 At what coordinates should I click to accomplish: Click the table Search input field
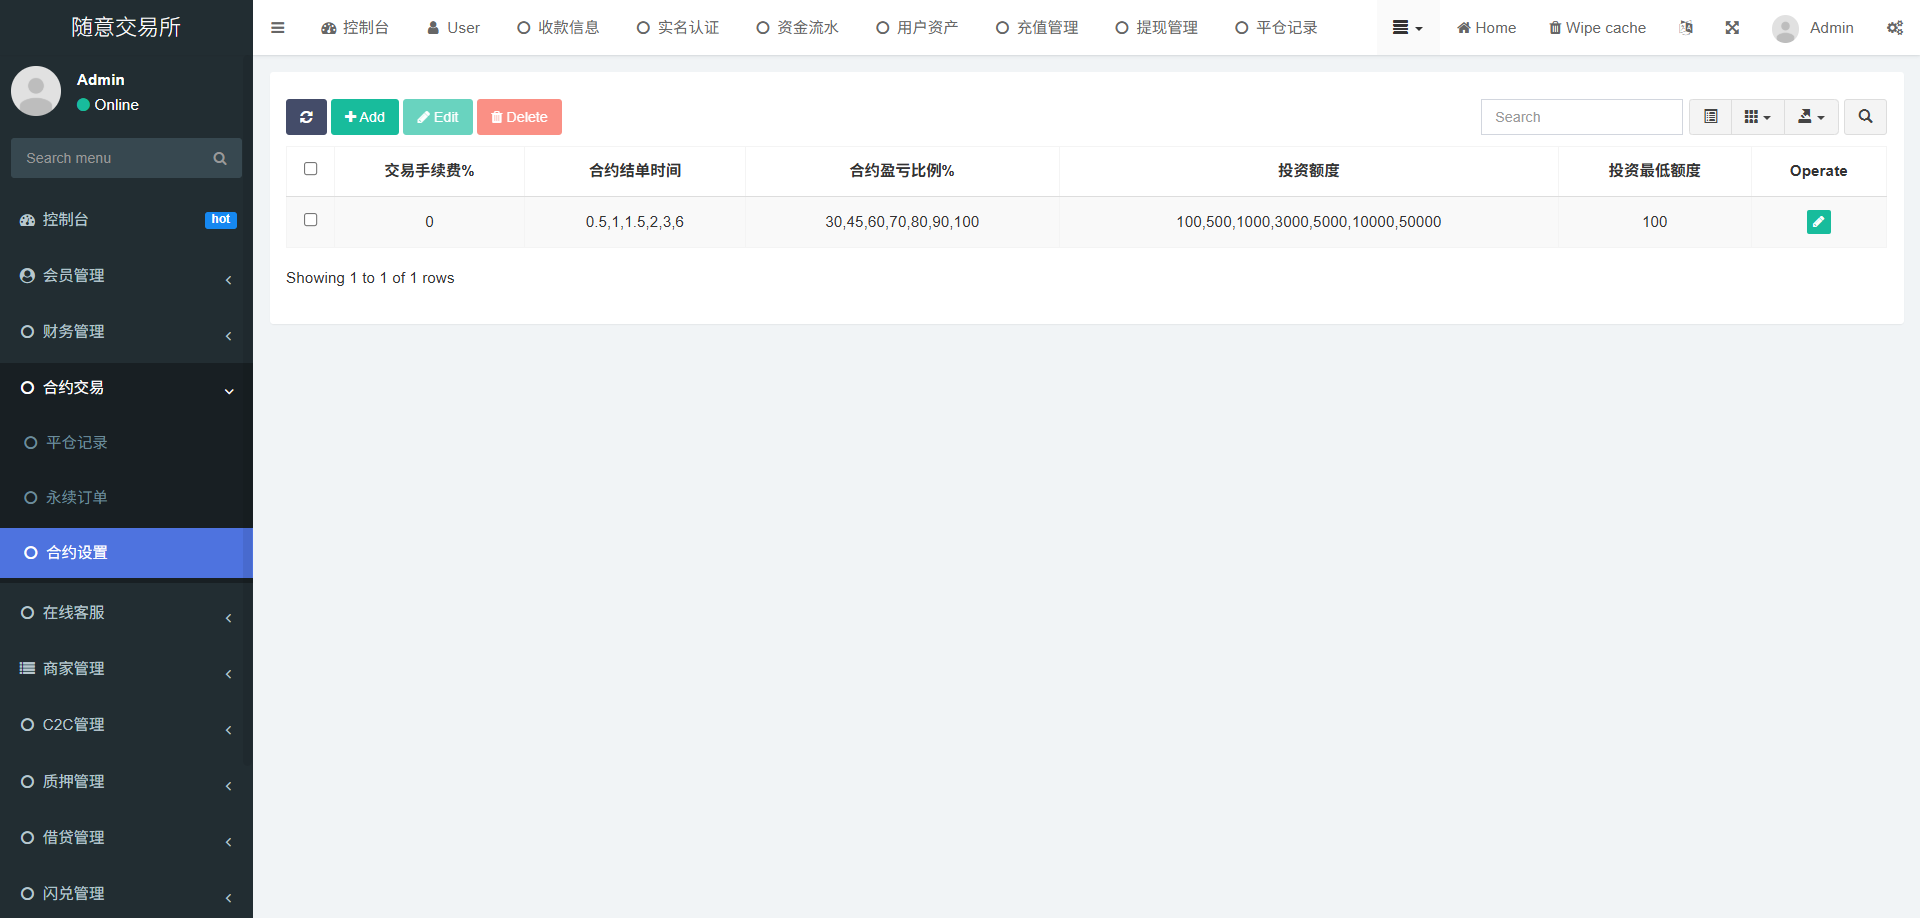point(1581,117)
